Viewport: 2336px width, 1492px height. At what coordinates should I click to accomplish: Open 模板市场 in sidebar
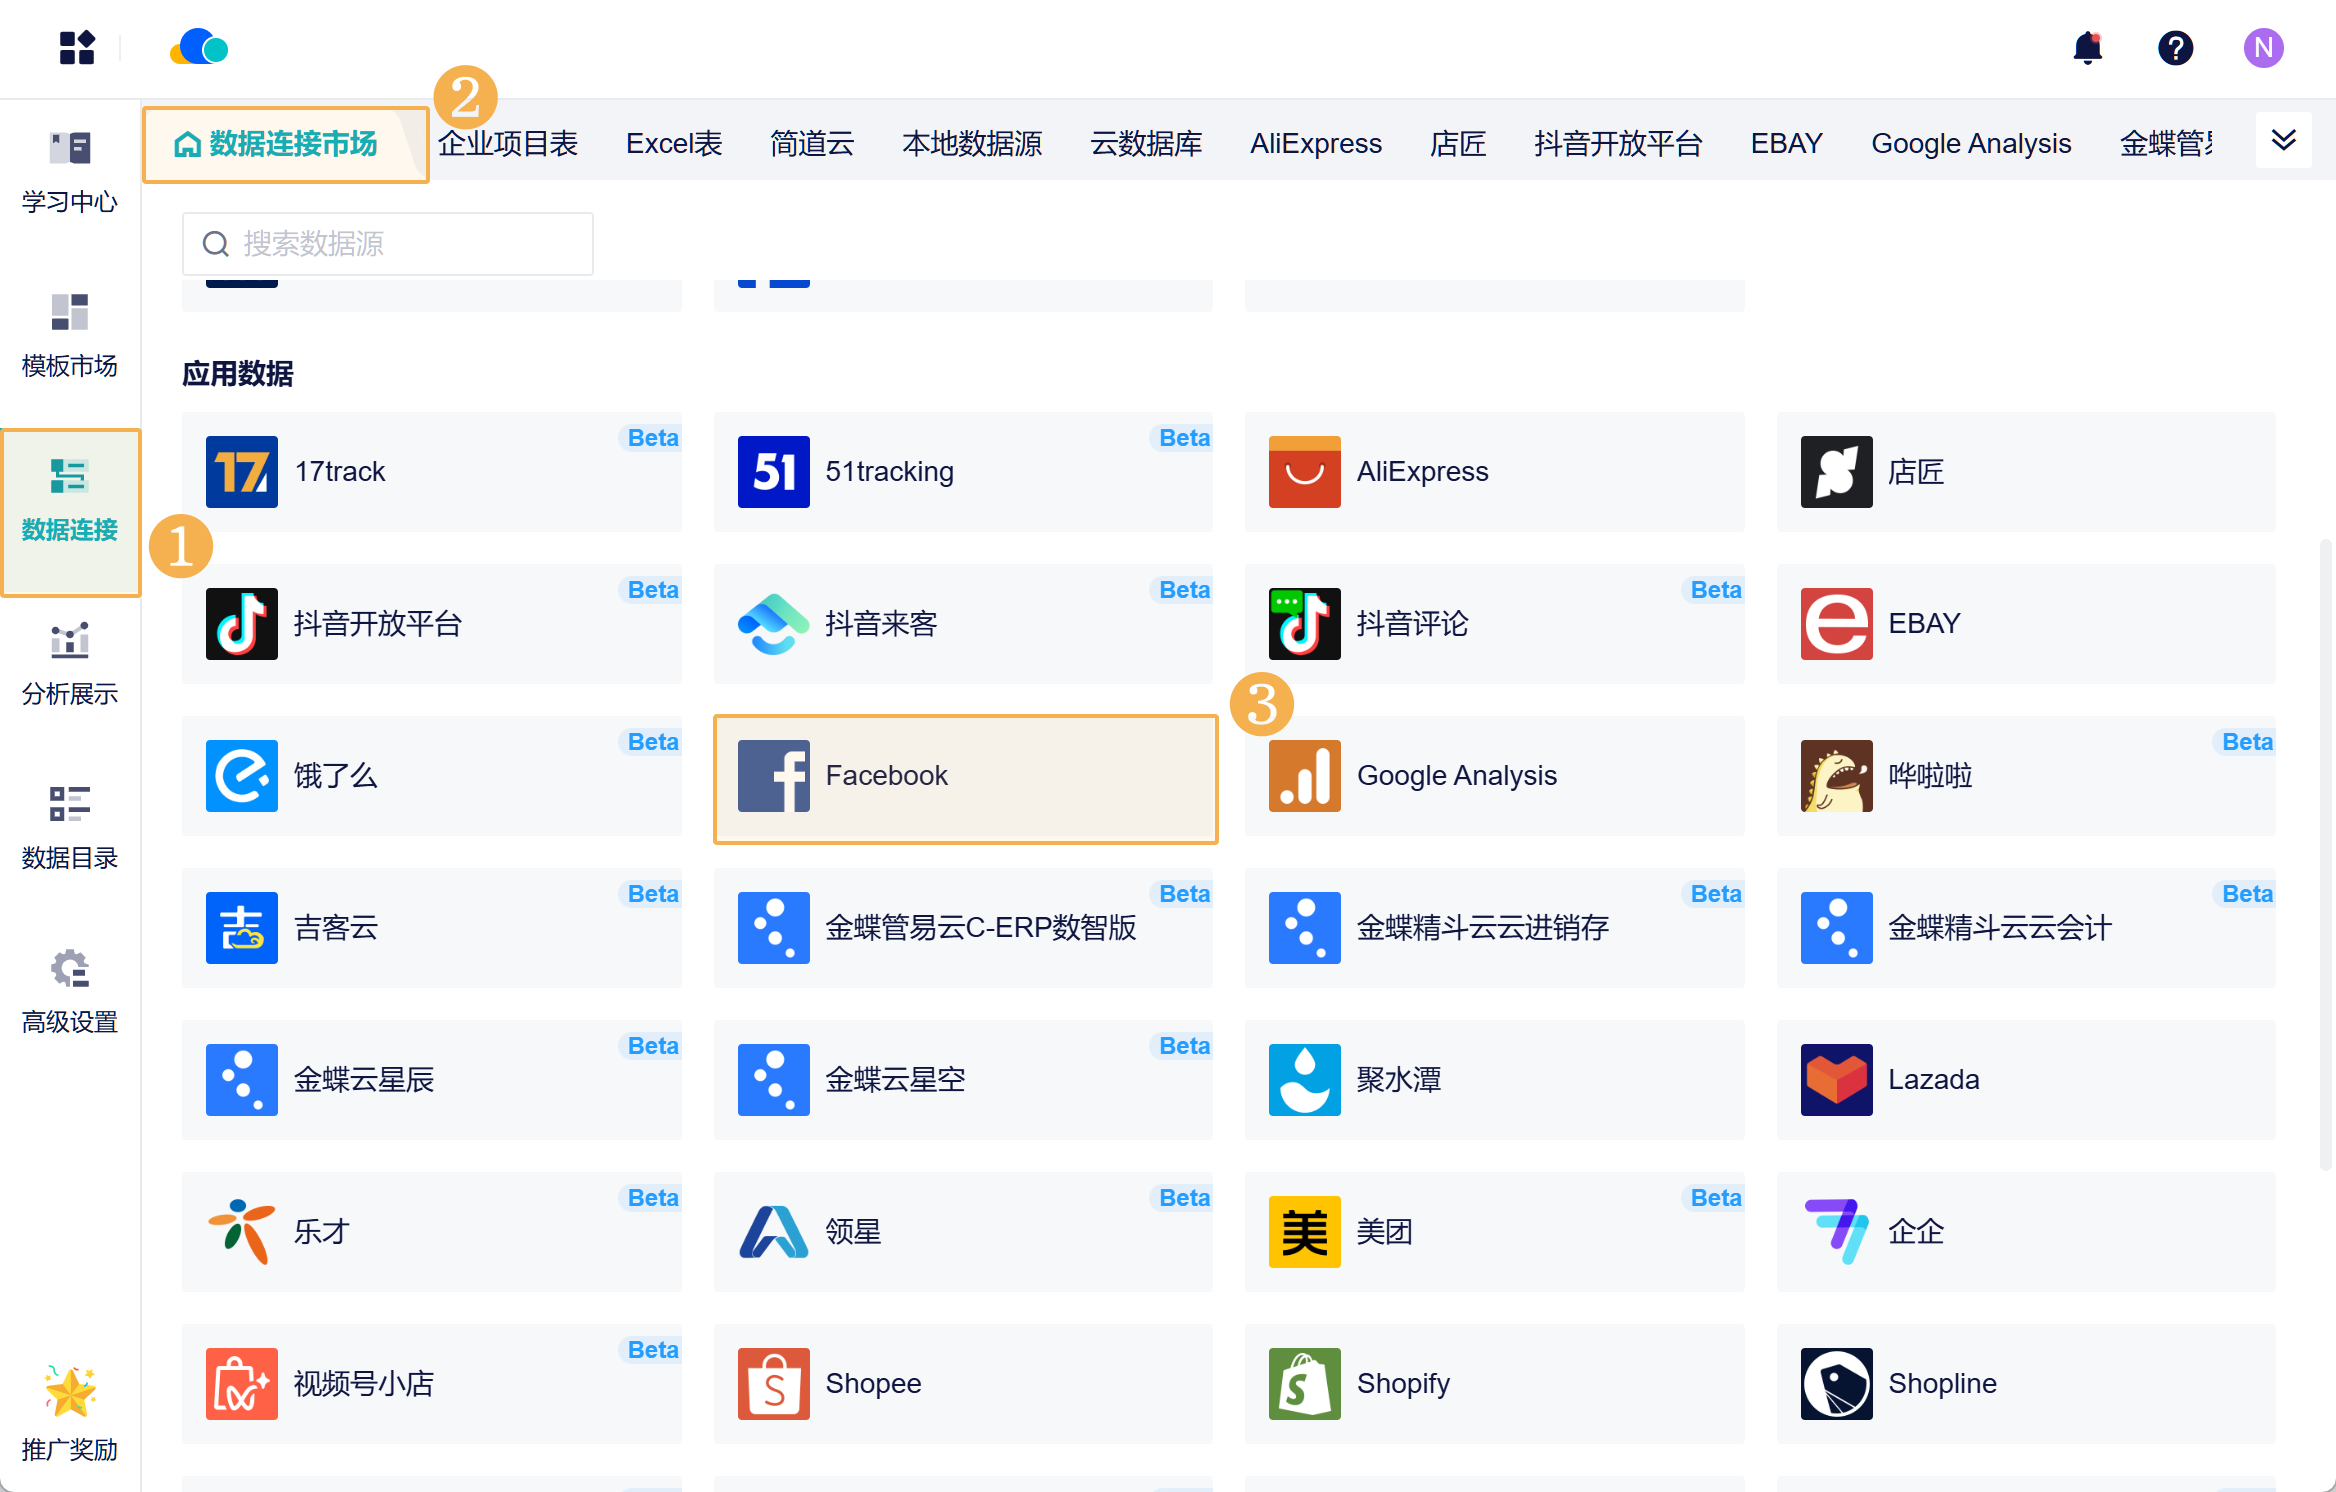70,337
